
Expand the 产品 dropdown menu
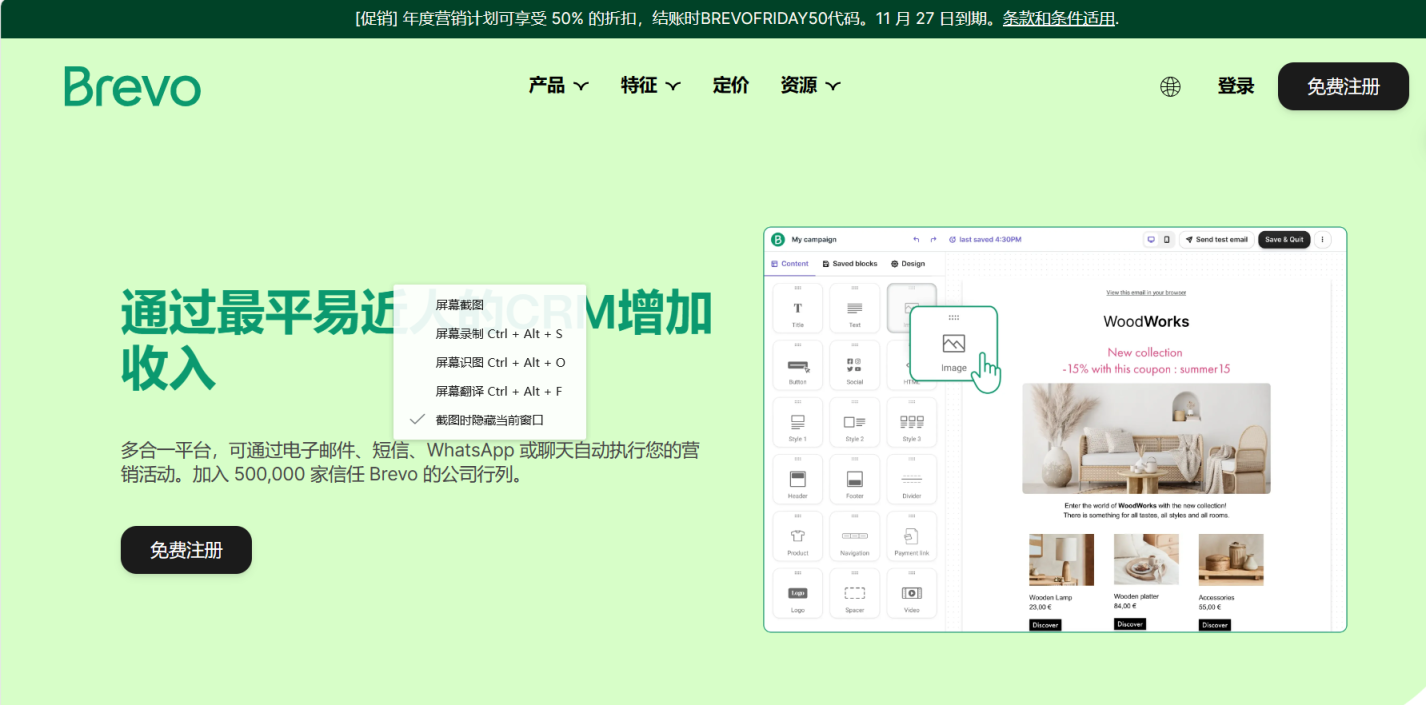(x=557, y=85)
